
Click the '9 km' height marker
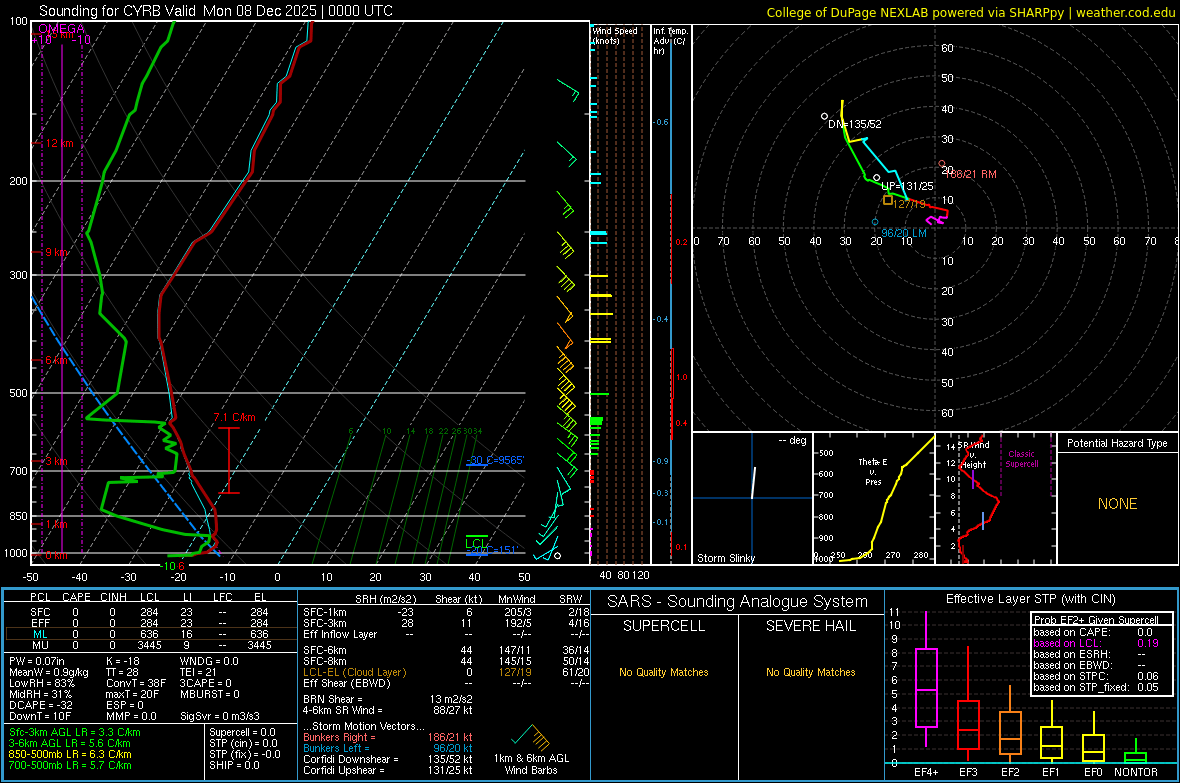(x=56, y=252)
